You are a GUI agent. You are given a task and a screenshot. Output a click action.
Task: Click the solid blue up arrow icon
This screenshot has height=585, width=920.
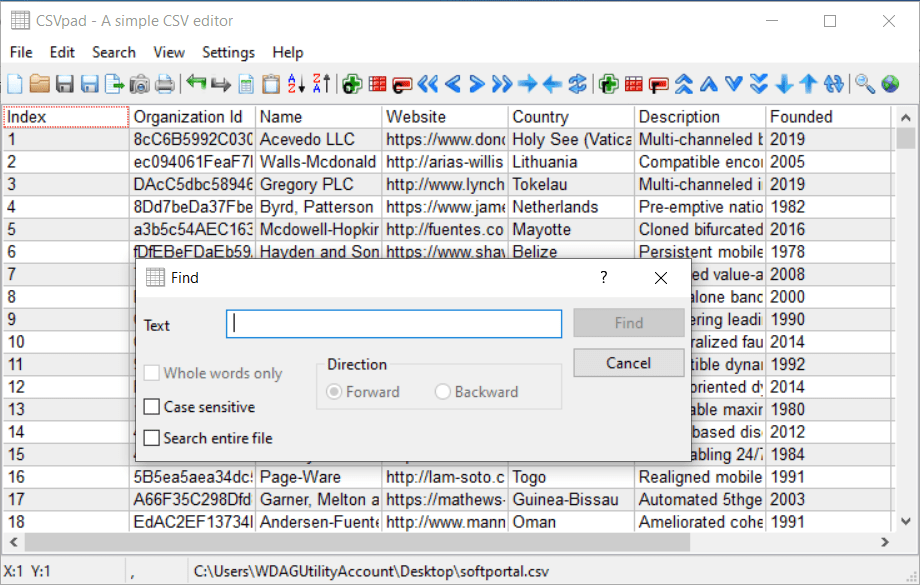point(809,84)
